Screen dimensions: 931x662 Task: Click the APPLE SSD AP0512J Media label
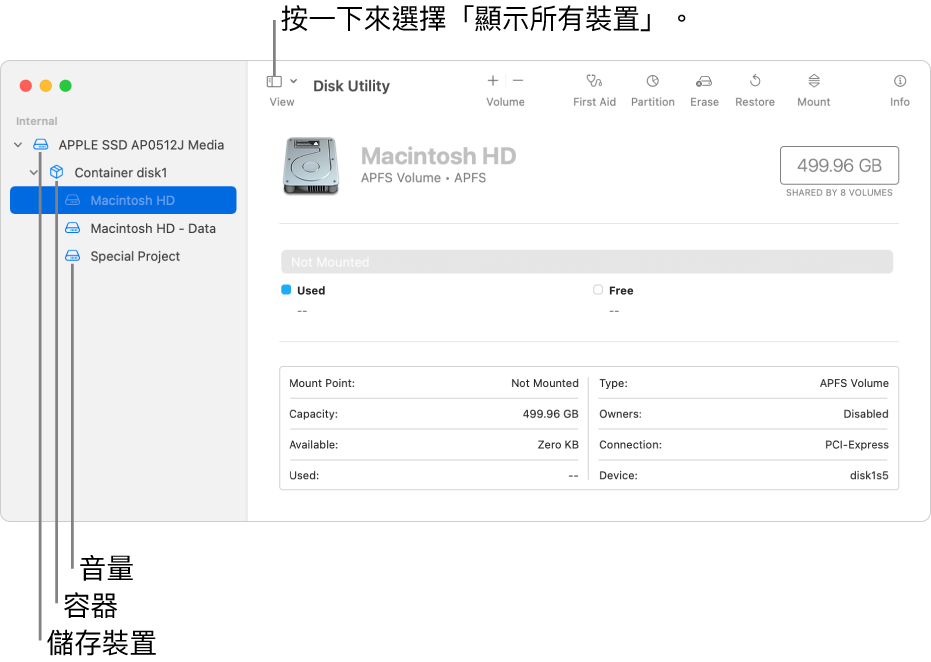pos(141,145)
